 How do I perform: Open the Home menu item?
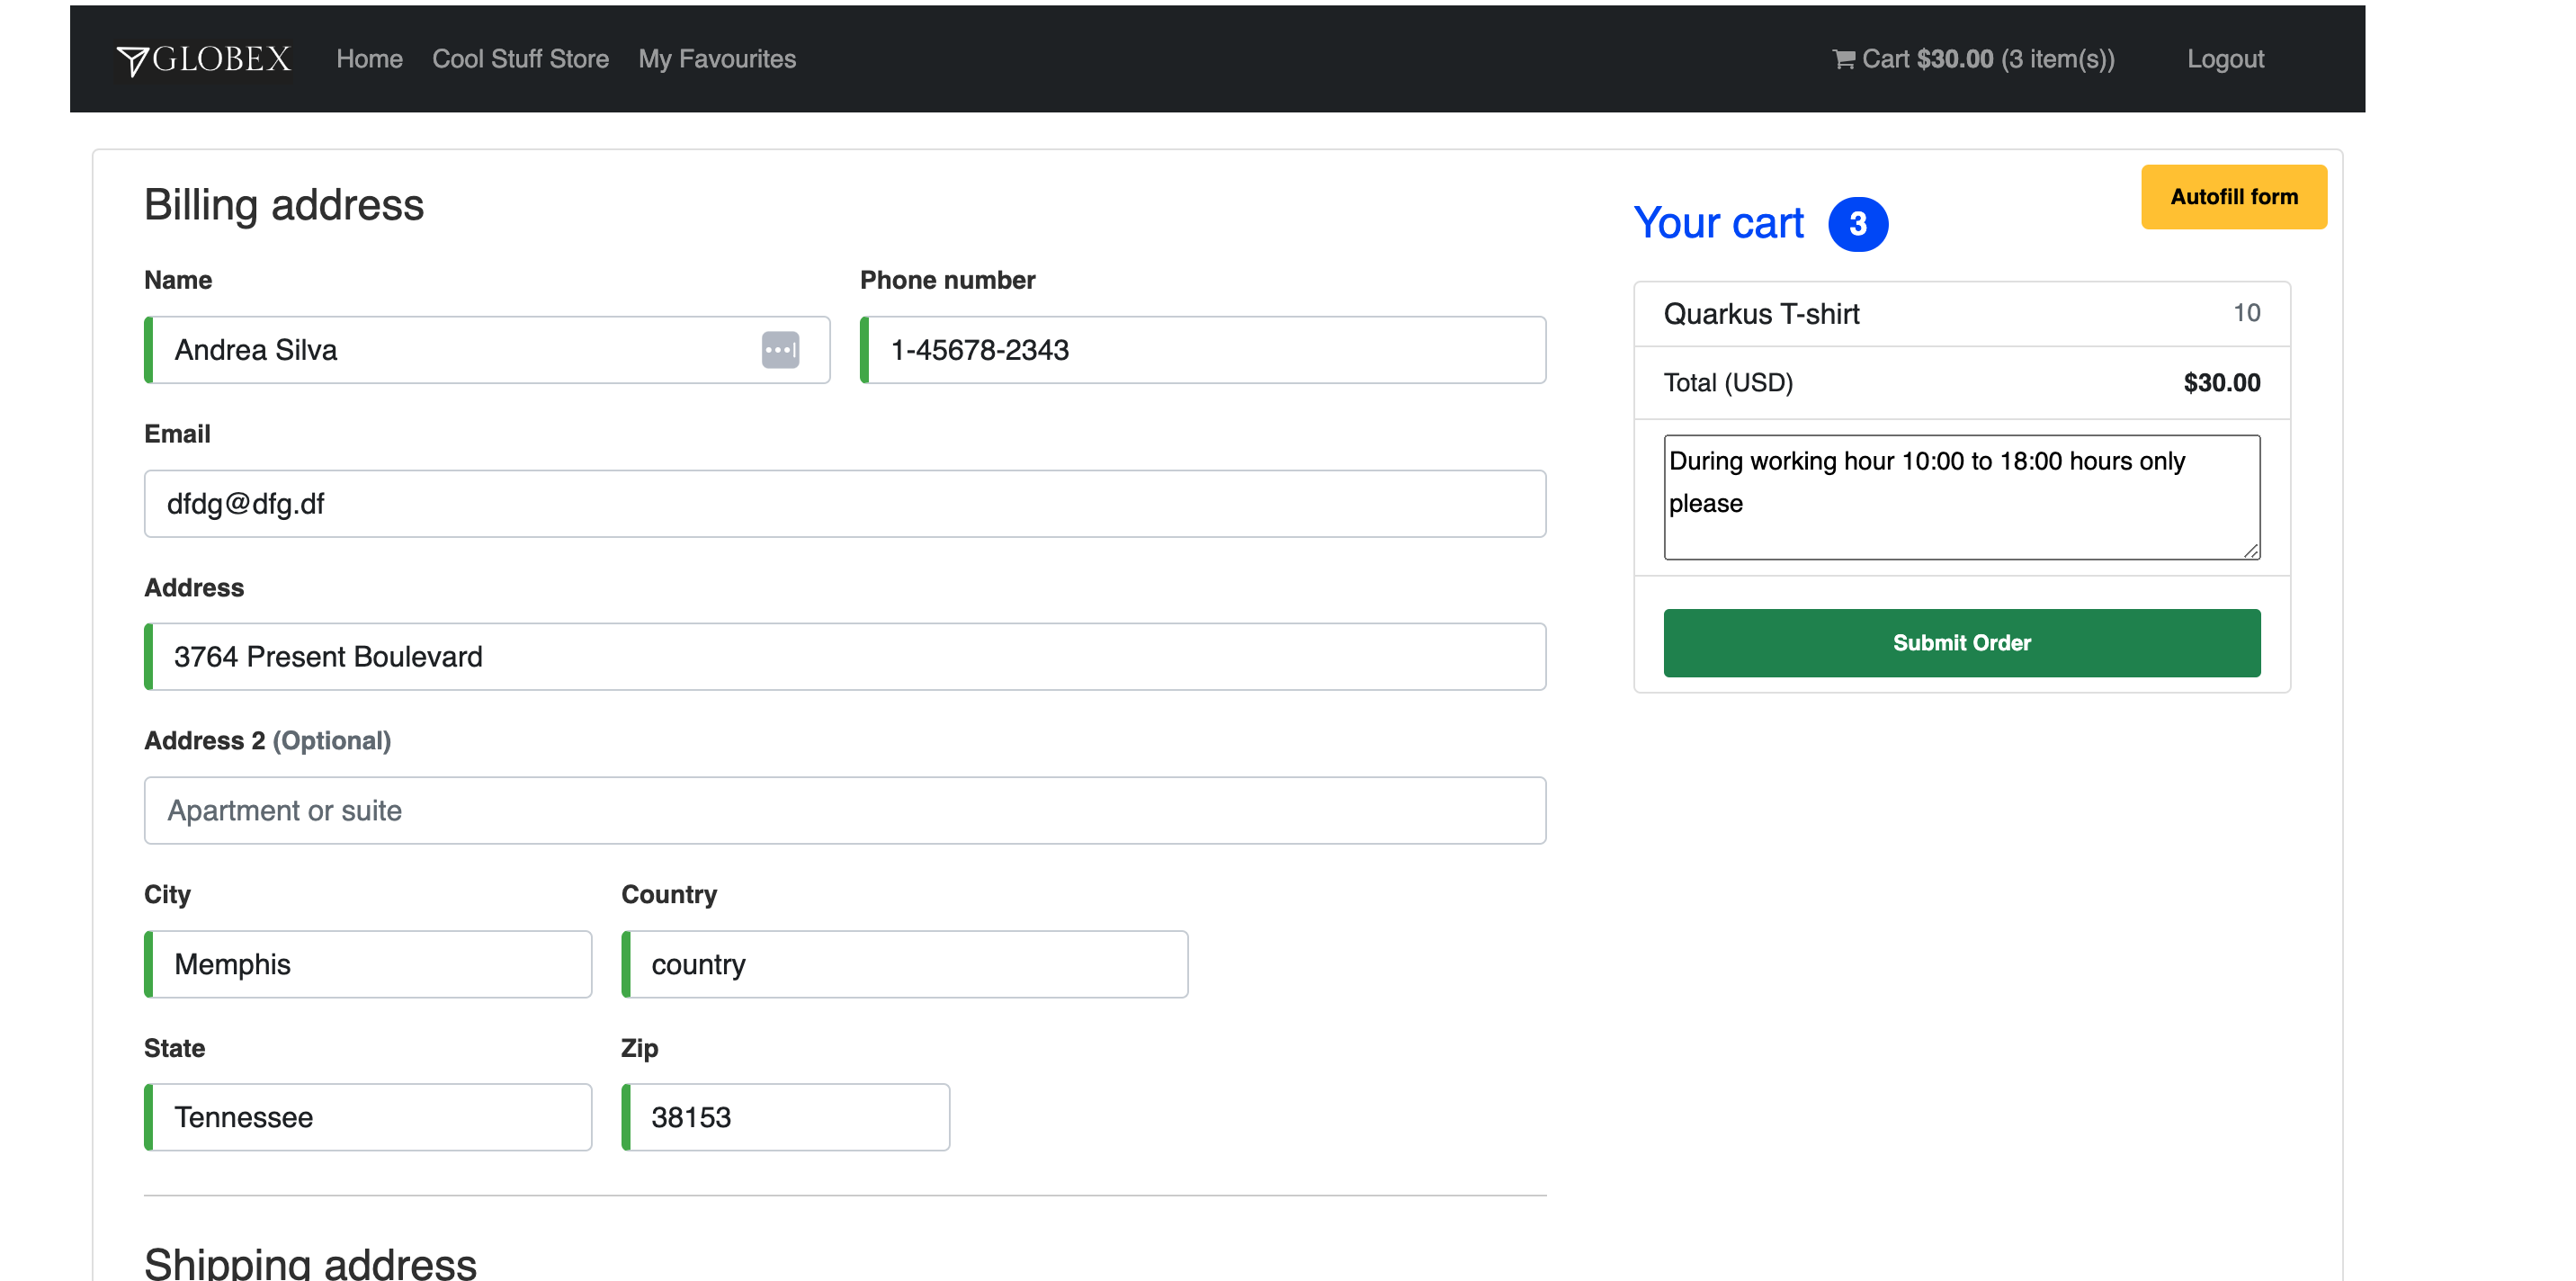pyautogui.click(x=368, y=59)
